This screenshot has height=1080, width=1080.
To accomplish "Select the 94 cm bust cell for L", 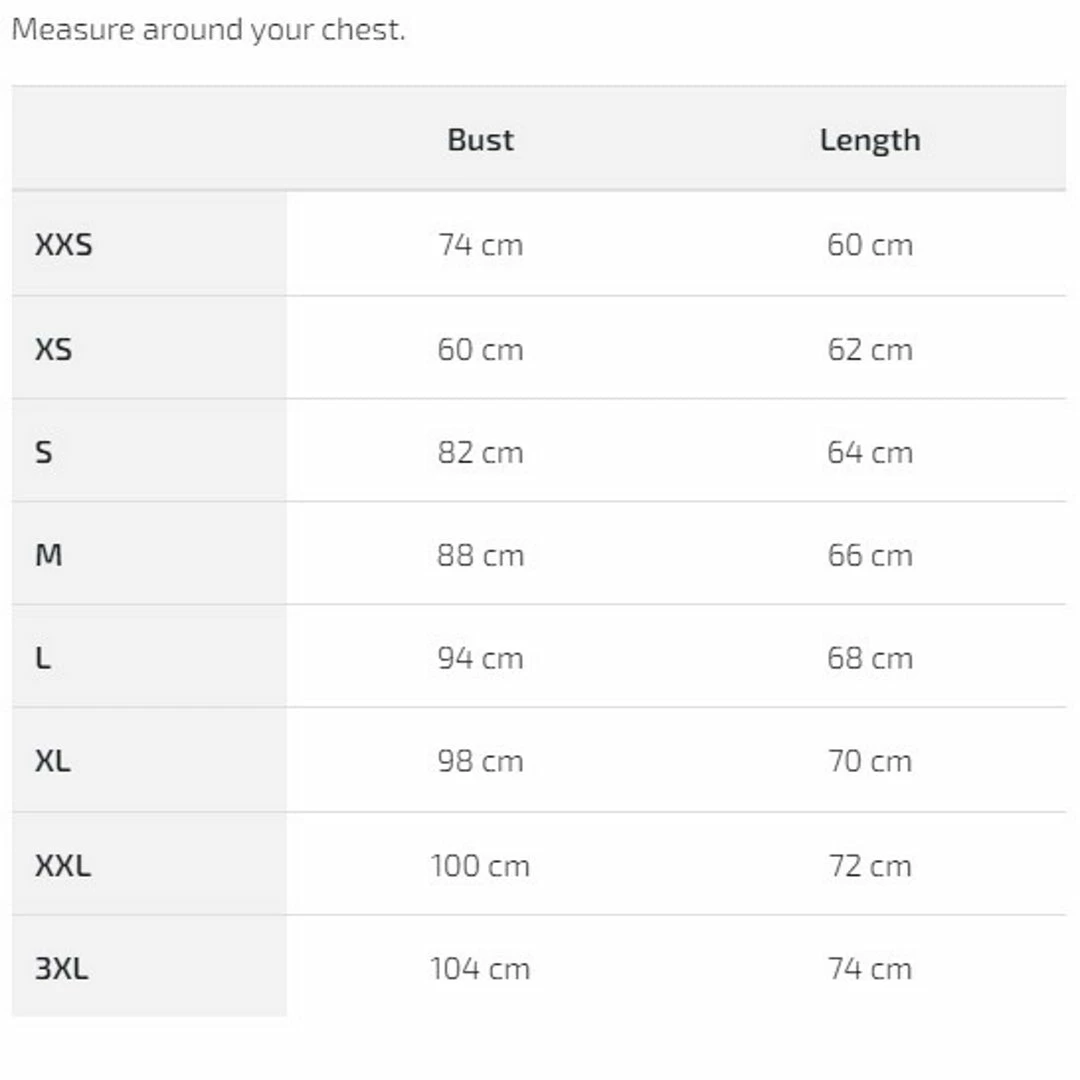I will [x=480, y=658].
